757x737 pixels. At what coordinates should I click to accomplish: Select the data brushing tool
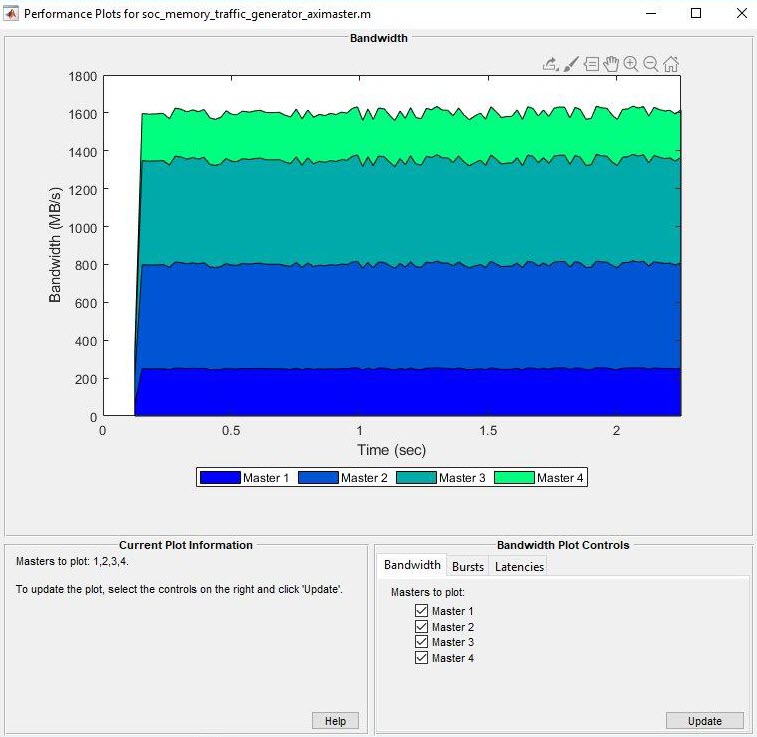(x=571, y=64)
